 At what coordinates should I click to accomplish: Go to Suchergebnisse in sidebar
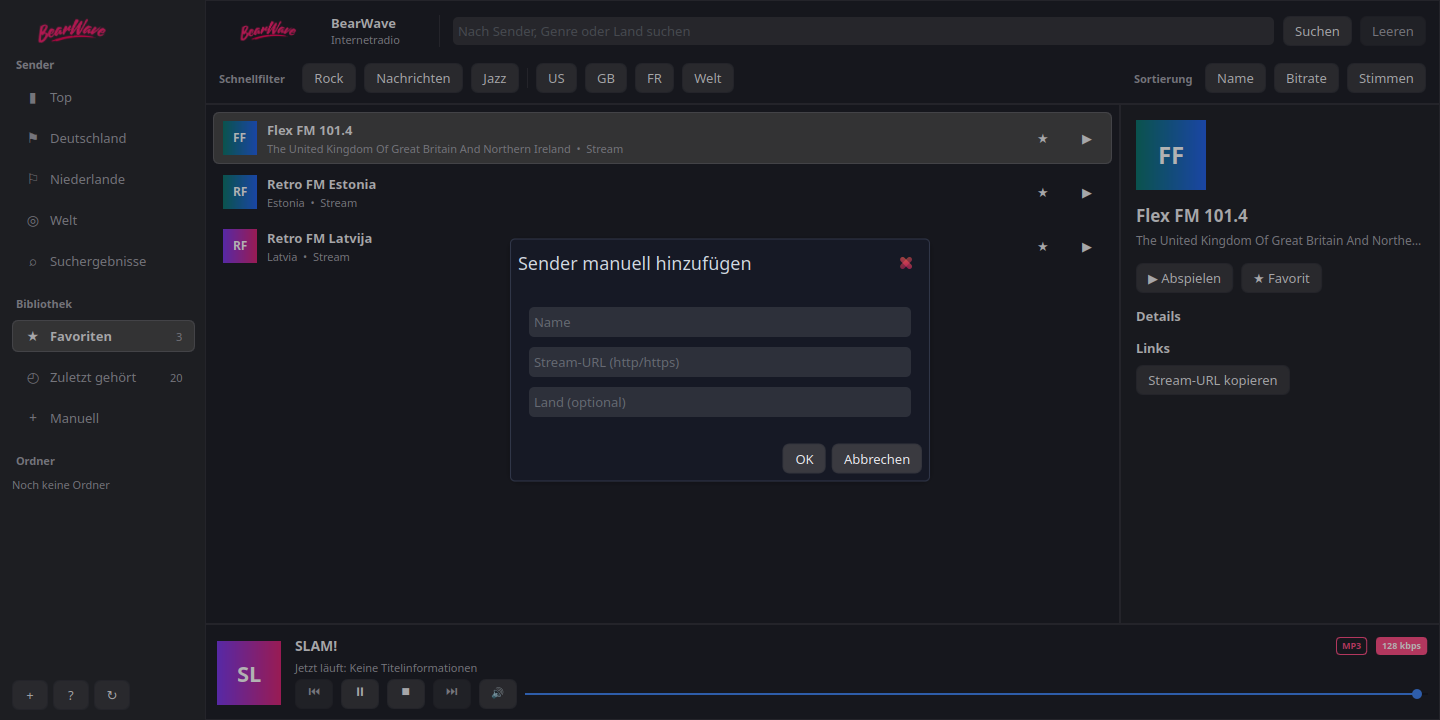pyautogui.click(x=103, y=262)
